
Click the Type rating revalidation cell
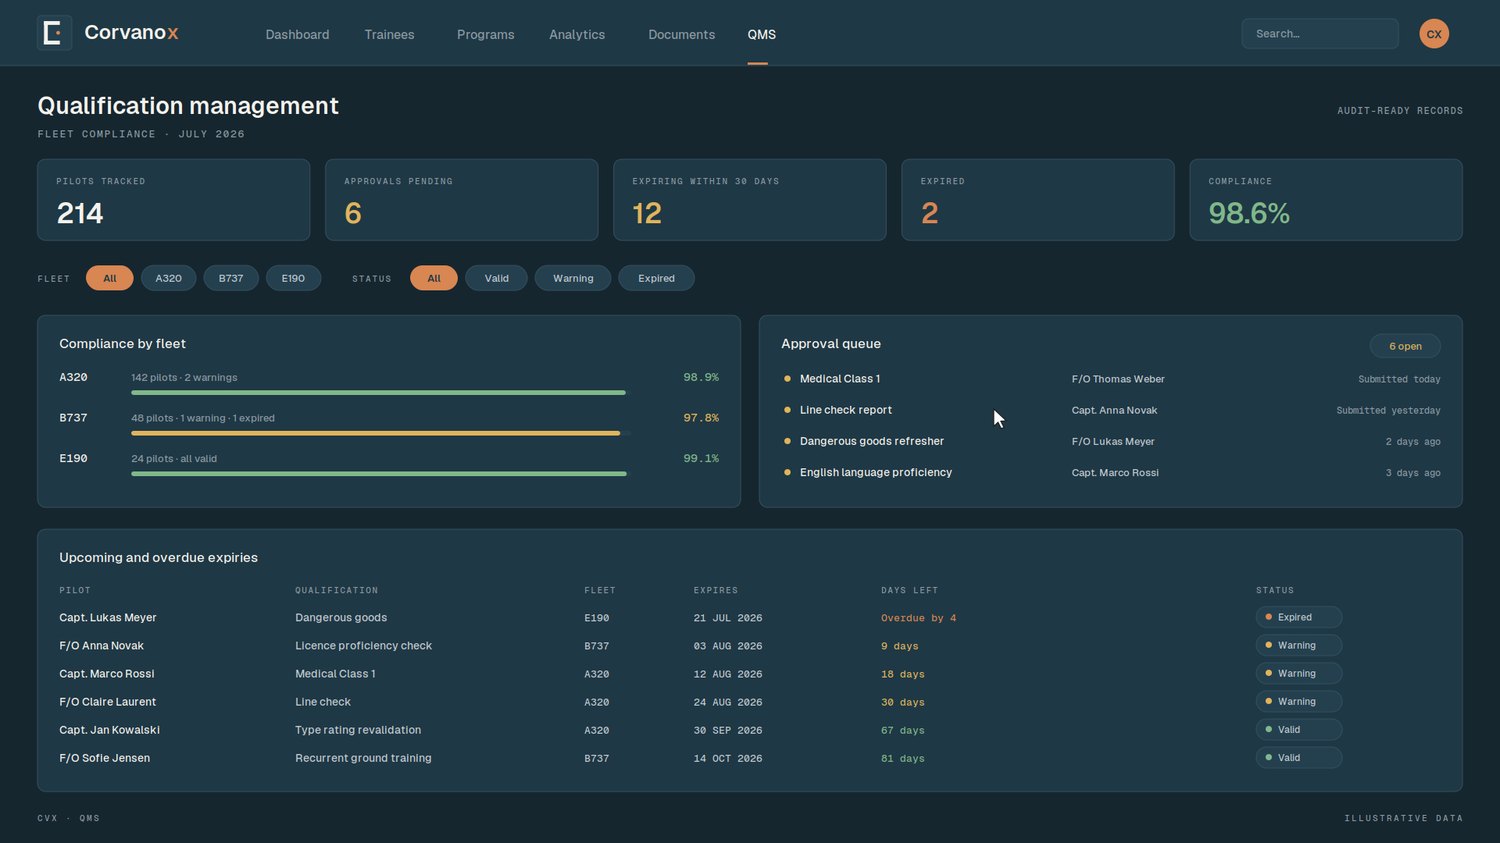pos(358,730)
